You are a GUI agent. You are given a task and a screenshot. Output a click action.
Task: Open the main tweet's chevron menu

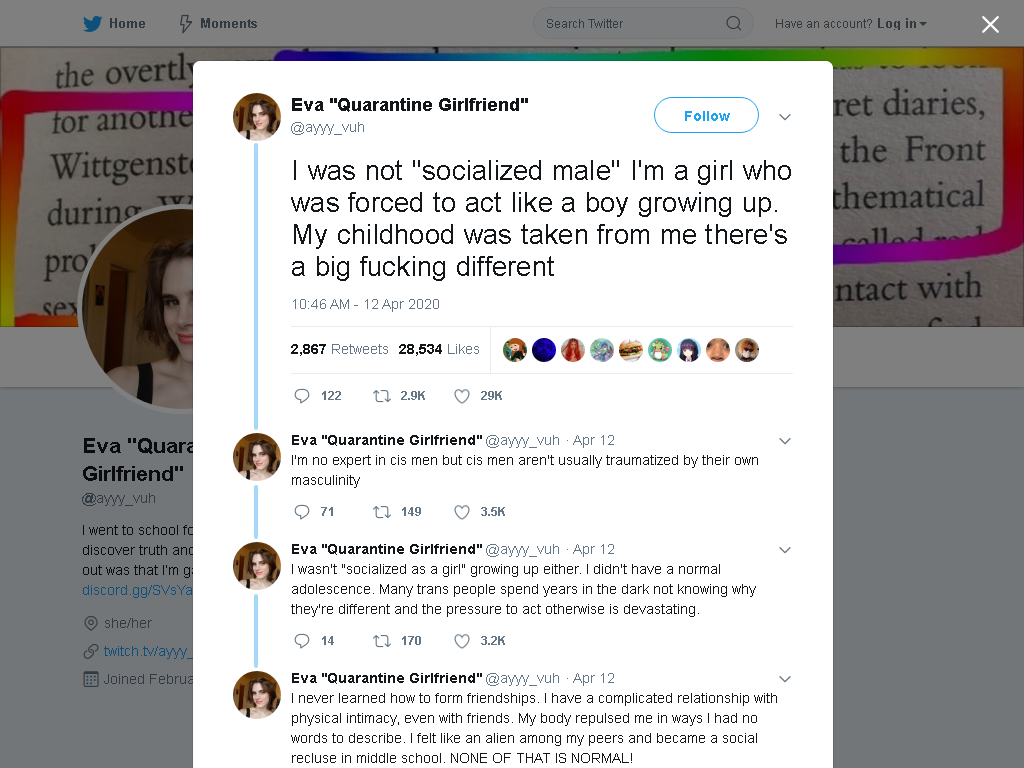pos(785,117)
